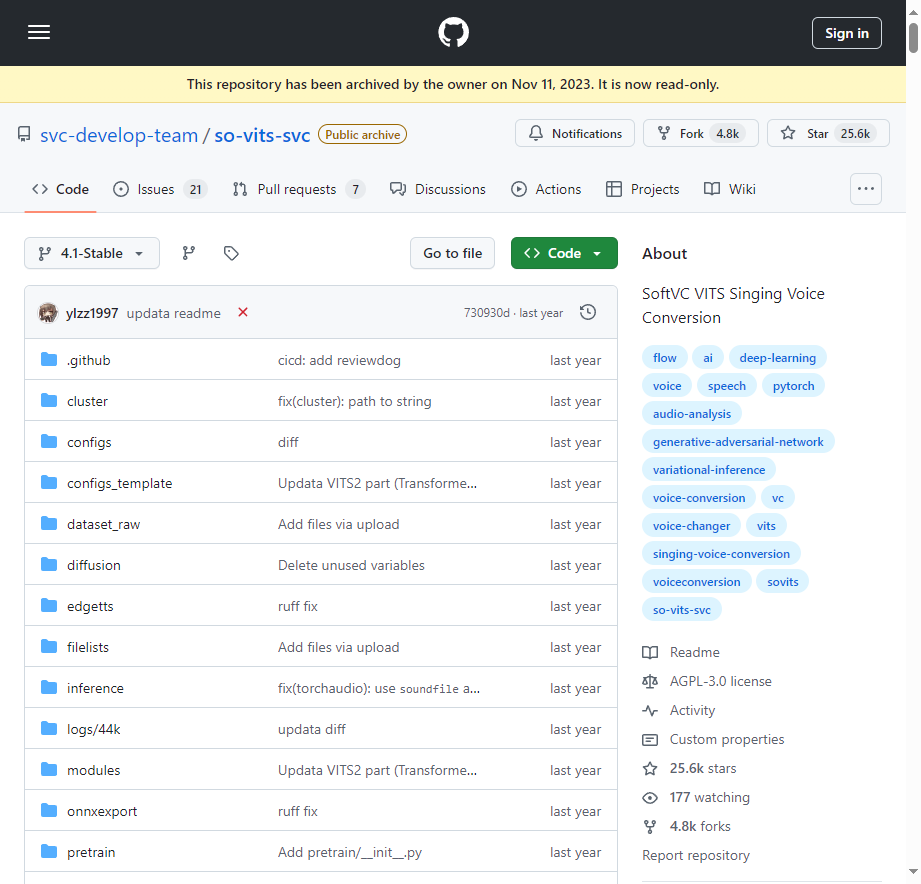Open the Wiki tab
This screenshot has height=884, width=921.
(730, 189)
